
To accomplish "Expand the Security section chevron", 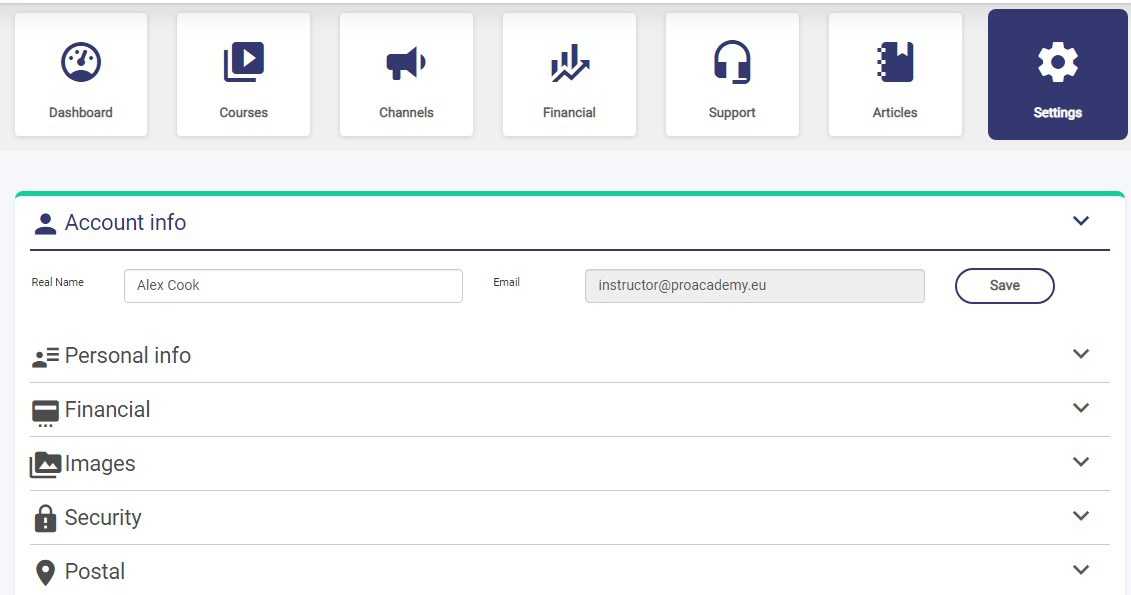I will tap(1080, 516).
